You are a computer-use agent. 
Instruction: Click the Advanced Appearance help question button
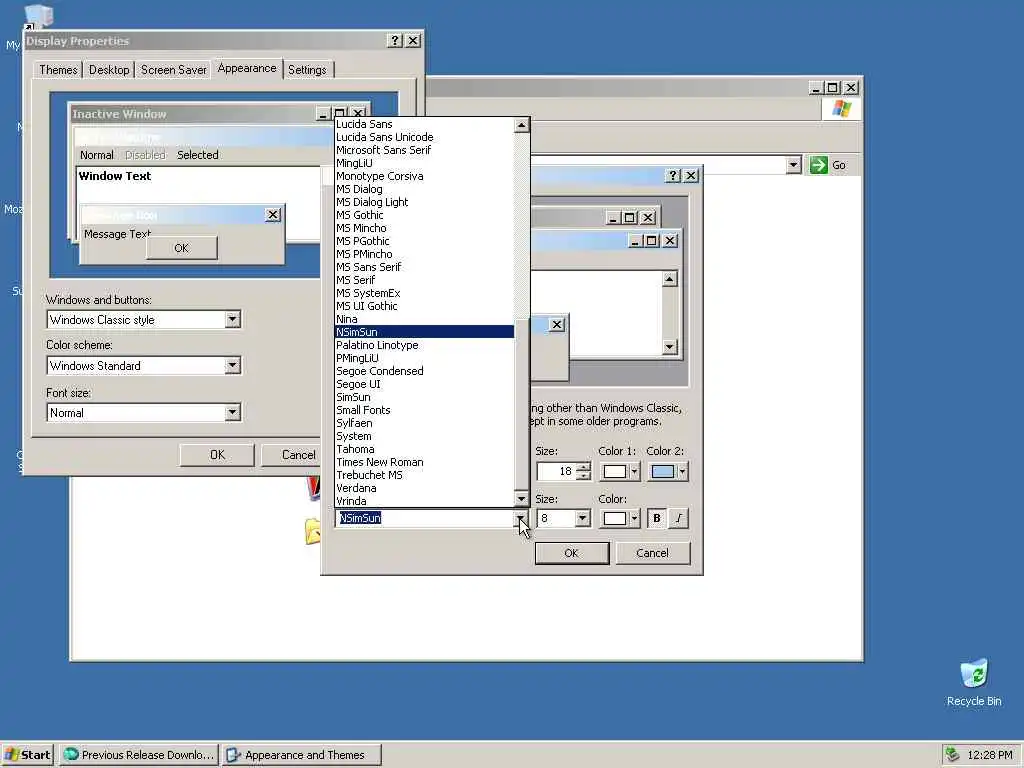[x=673, y=175]
